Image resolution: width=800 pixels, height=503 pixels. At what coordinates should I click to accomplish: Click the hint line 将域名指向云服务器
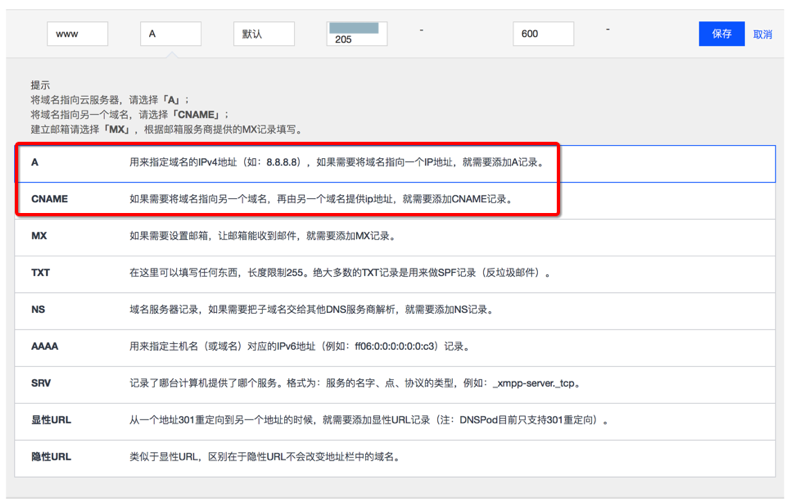(110, 99)
